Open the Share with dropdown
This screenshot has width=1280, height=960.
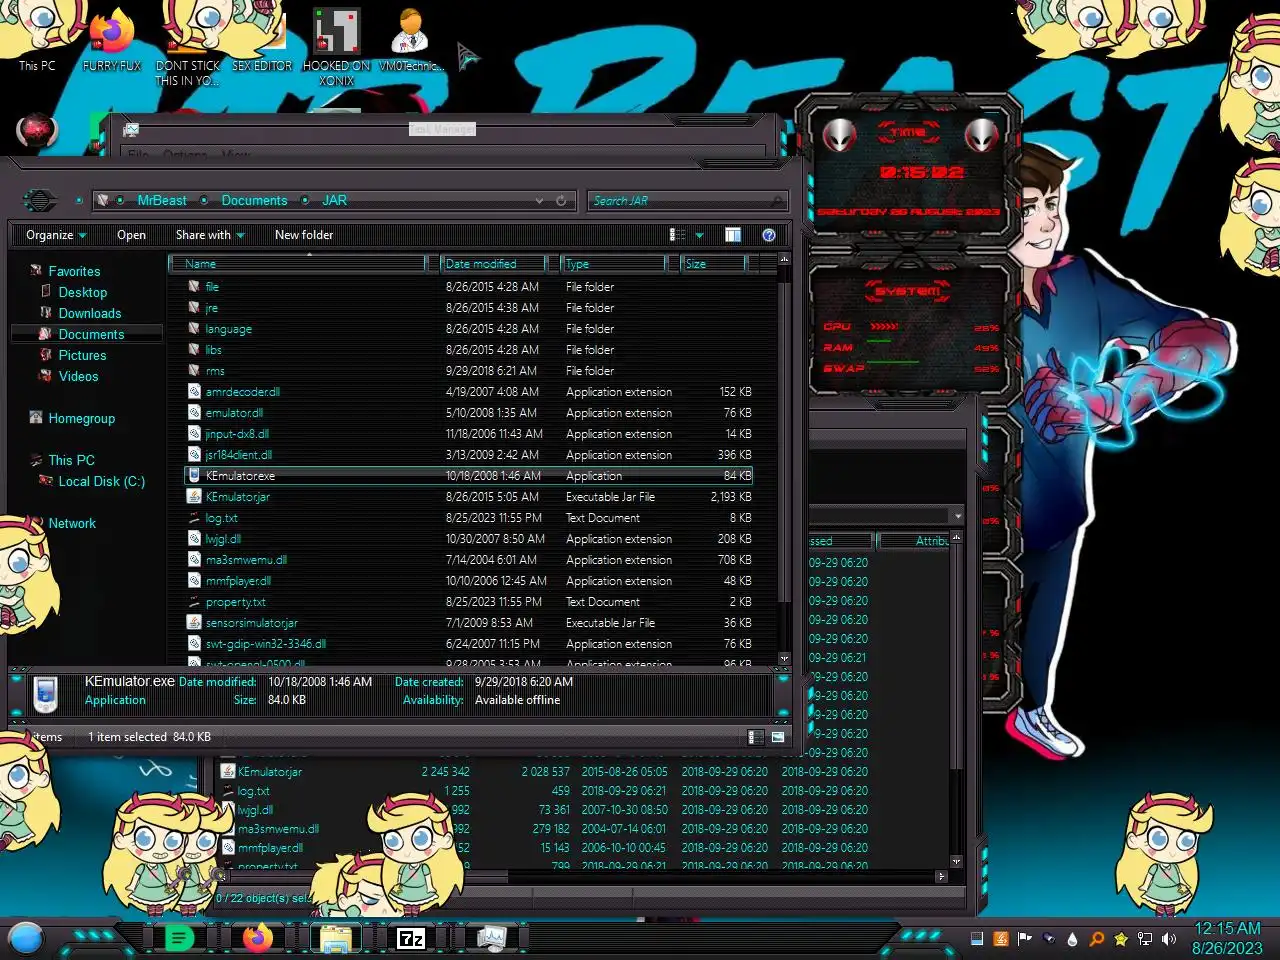pyautogui.click(x=210, y=235)
